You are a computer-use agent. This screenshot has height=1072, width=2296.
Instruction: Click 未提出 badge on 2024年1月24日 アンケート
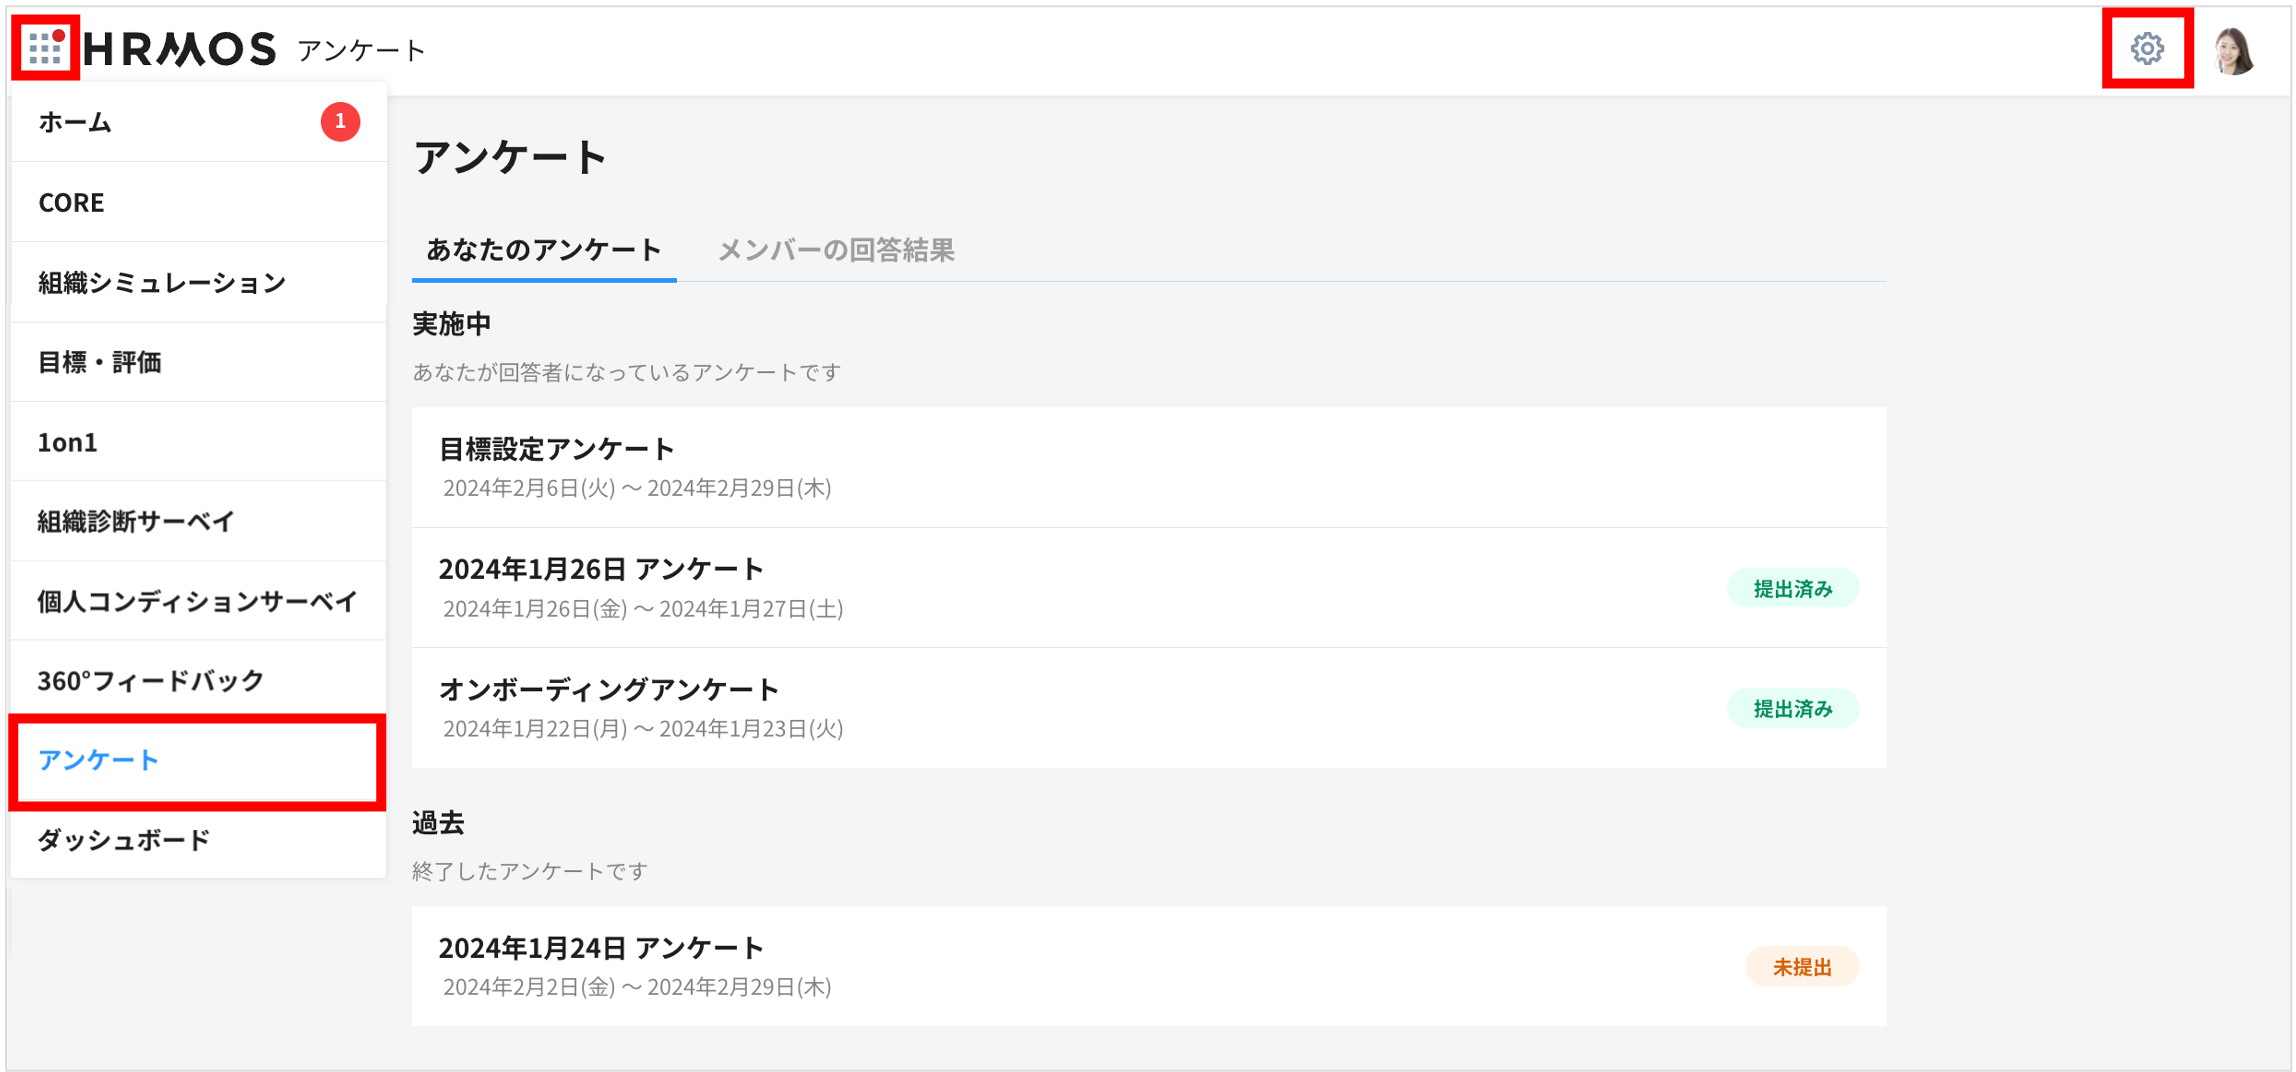pos(1801,967)
